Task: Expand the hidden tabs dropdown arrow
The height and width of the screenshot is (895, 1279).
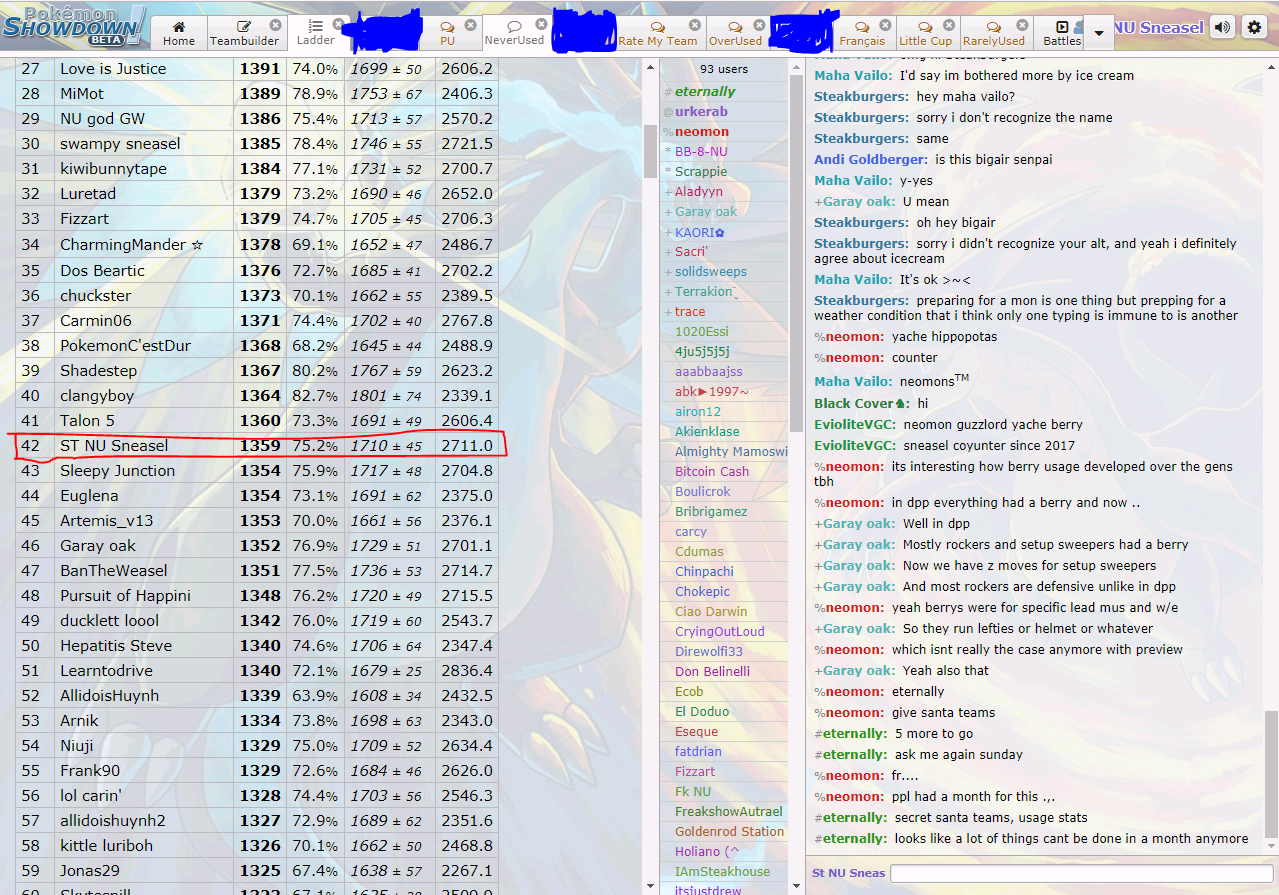Action: coord(1099,33)
